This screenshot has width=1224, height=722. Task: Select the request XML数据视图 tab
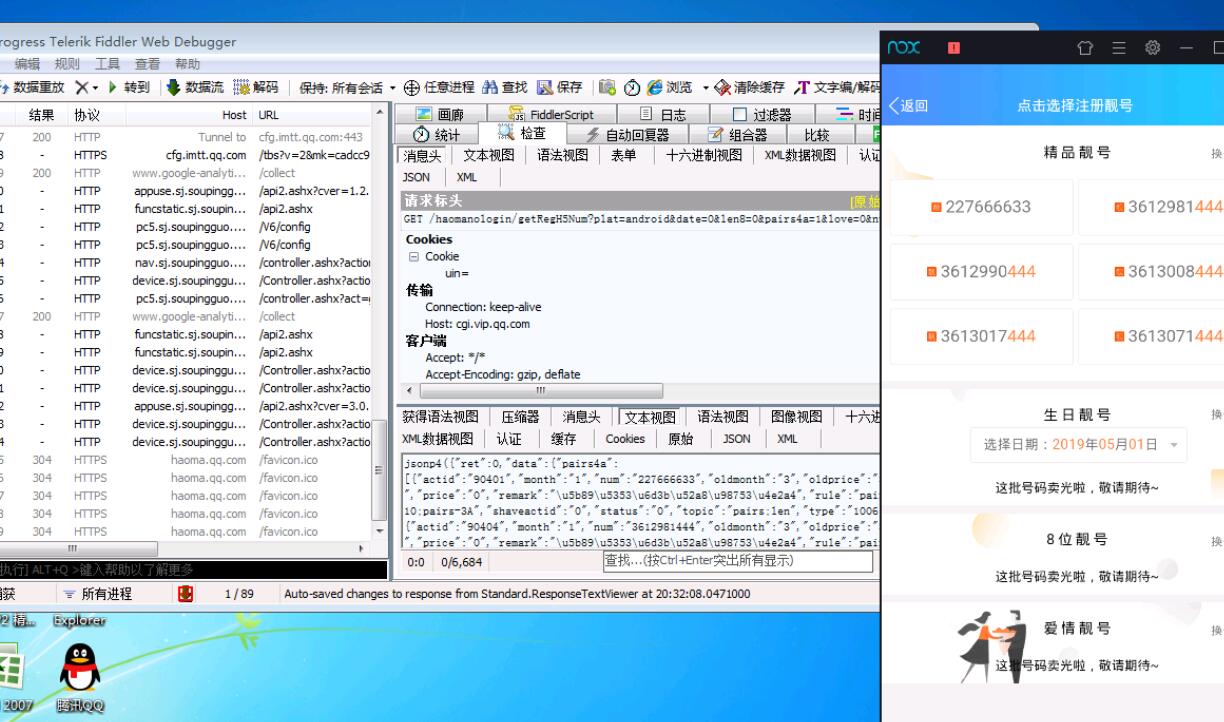pos(799,155)
